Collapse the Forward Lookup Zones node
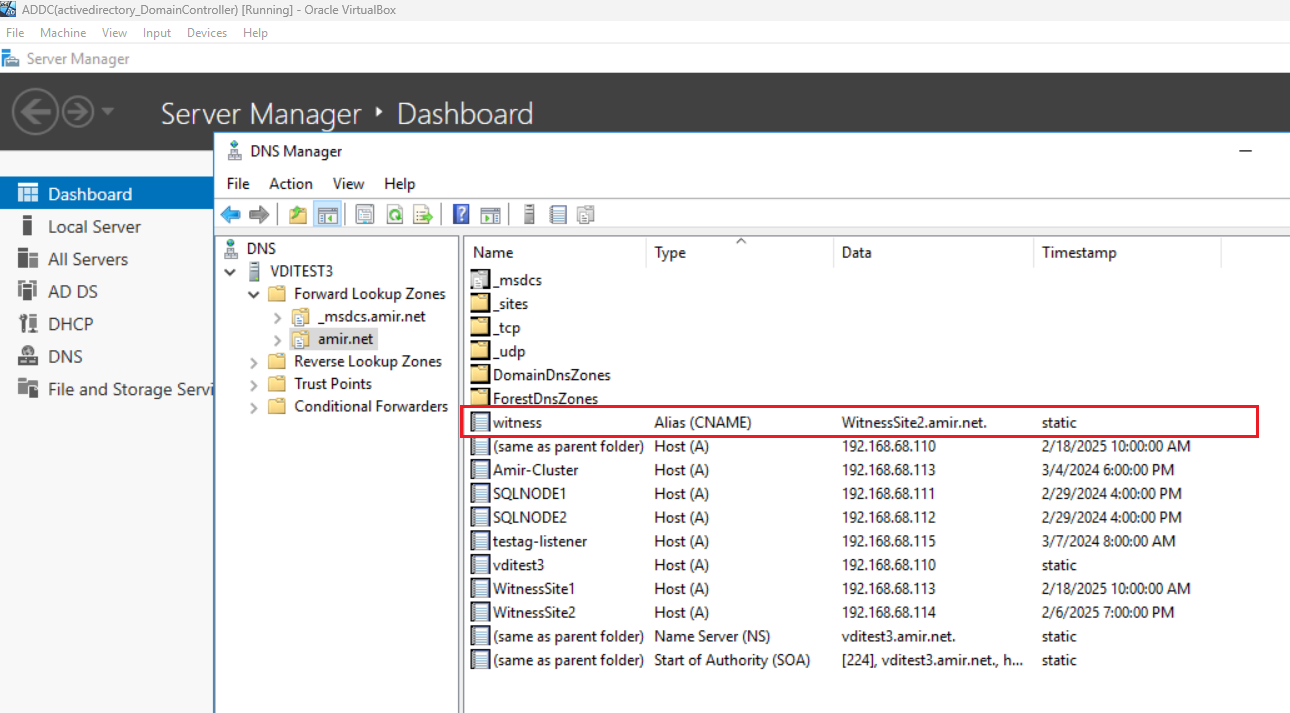 pyautogui.click(x=254, y=294)
